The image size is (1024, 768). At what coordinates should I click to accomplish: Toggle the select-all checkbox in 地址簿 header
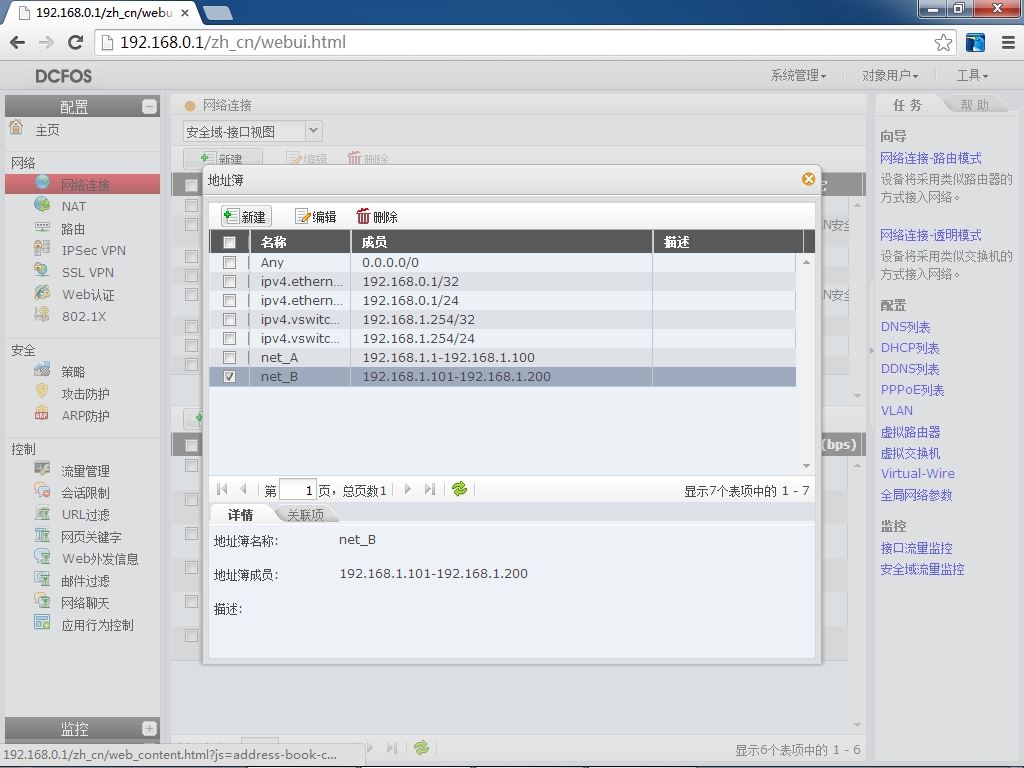[229, 242]
